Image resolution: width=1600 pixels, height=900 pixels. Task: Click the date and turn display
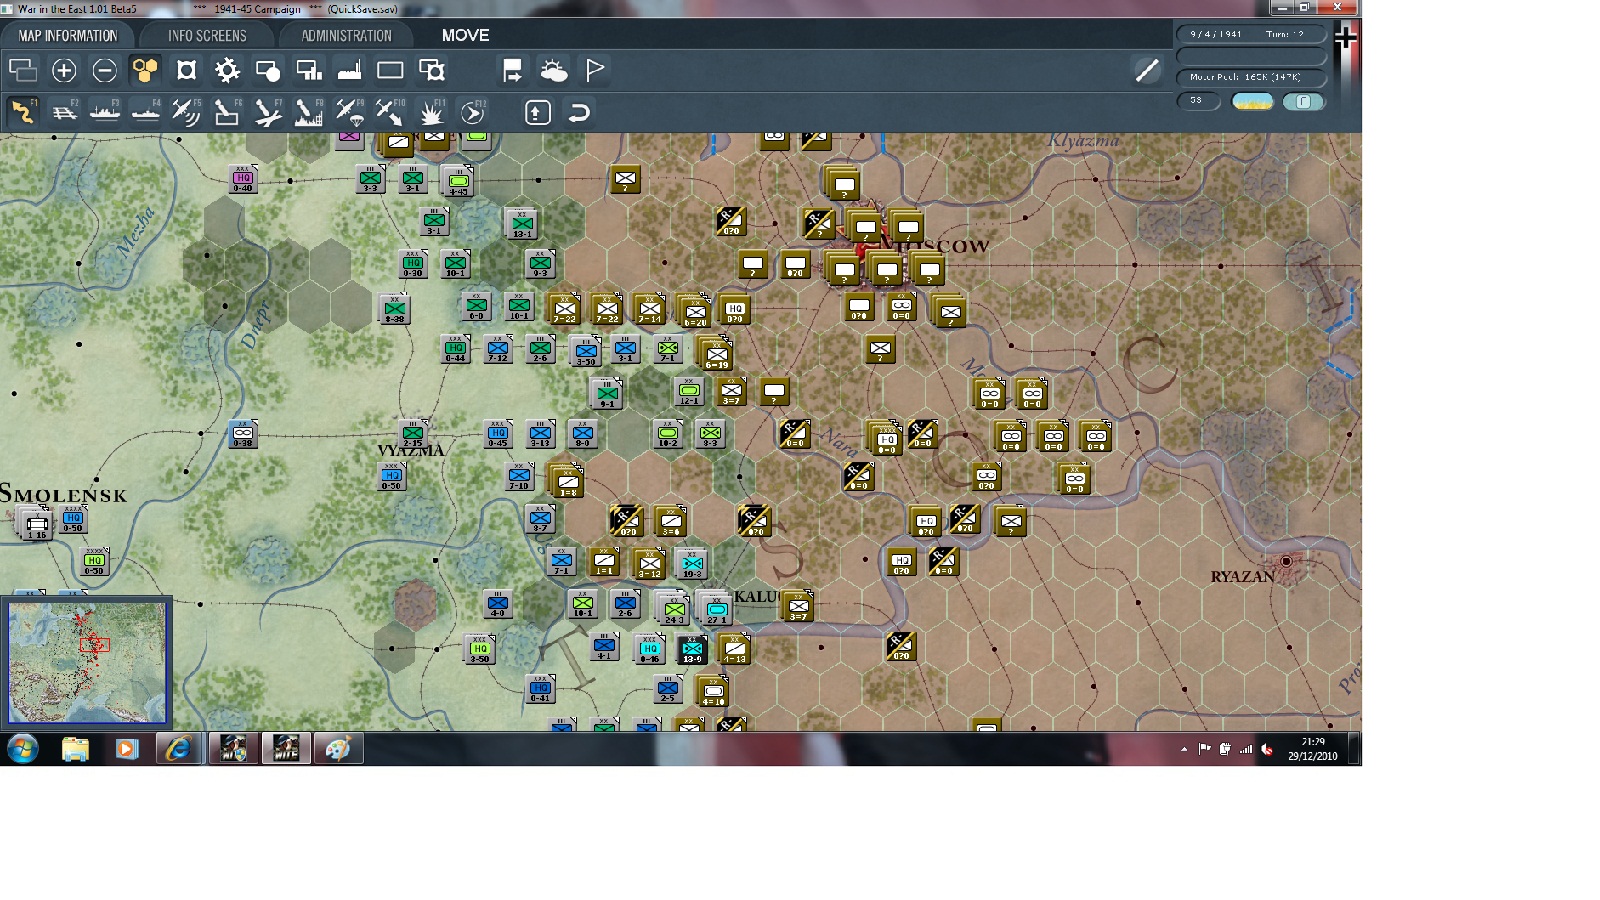point(1251,34)
